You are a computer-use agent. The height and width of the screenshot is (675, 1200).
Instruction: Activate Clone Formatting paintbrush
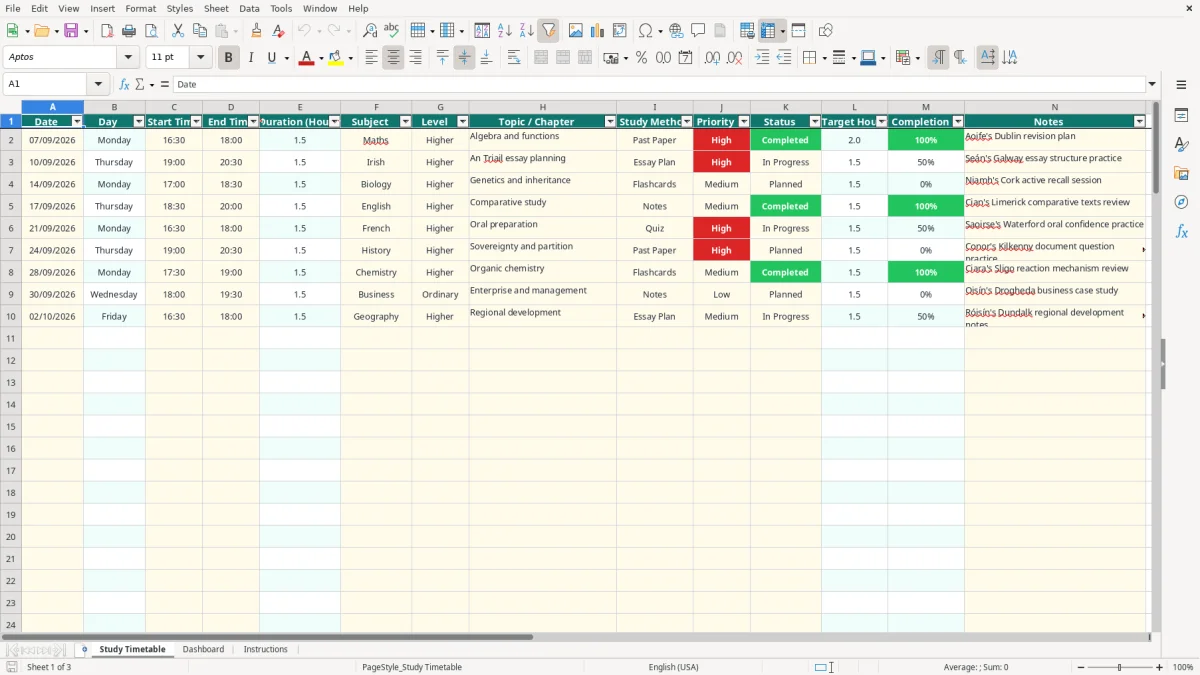257,31
